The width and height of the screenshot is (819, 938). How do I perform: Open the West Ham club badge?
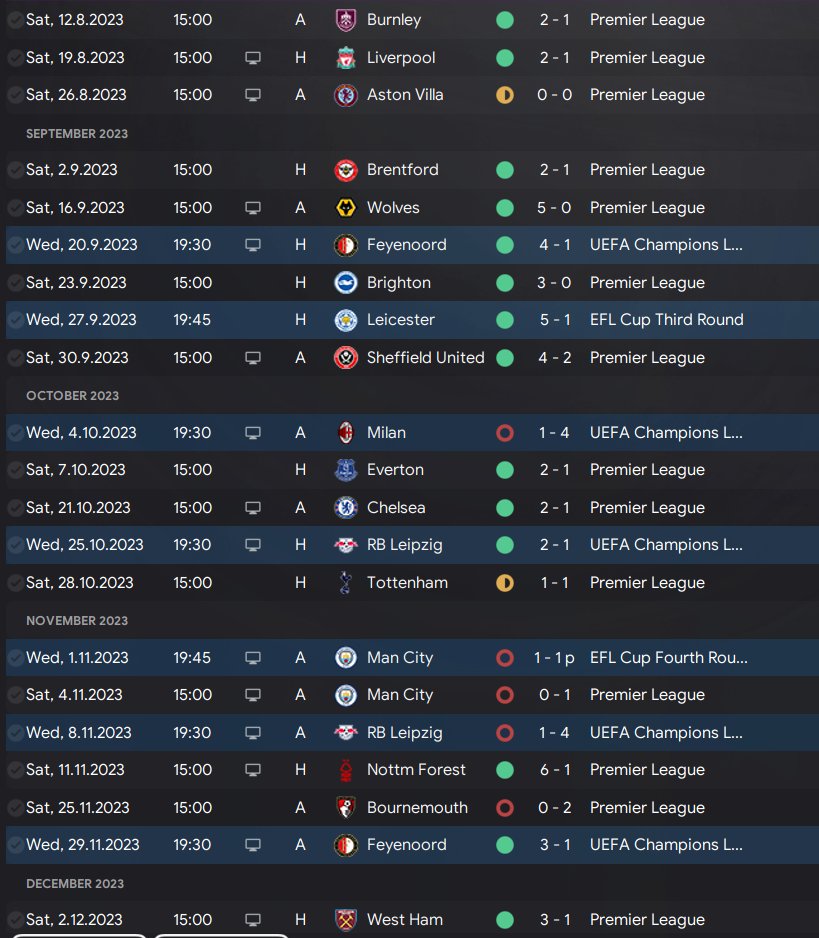click(346, 920)
